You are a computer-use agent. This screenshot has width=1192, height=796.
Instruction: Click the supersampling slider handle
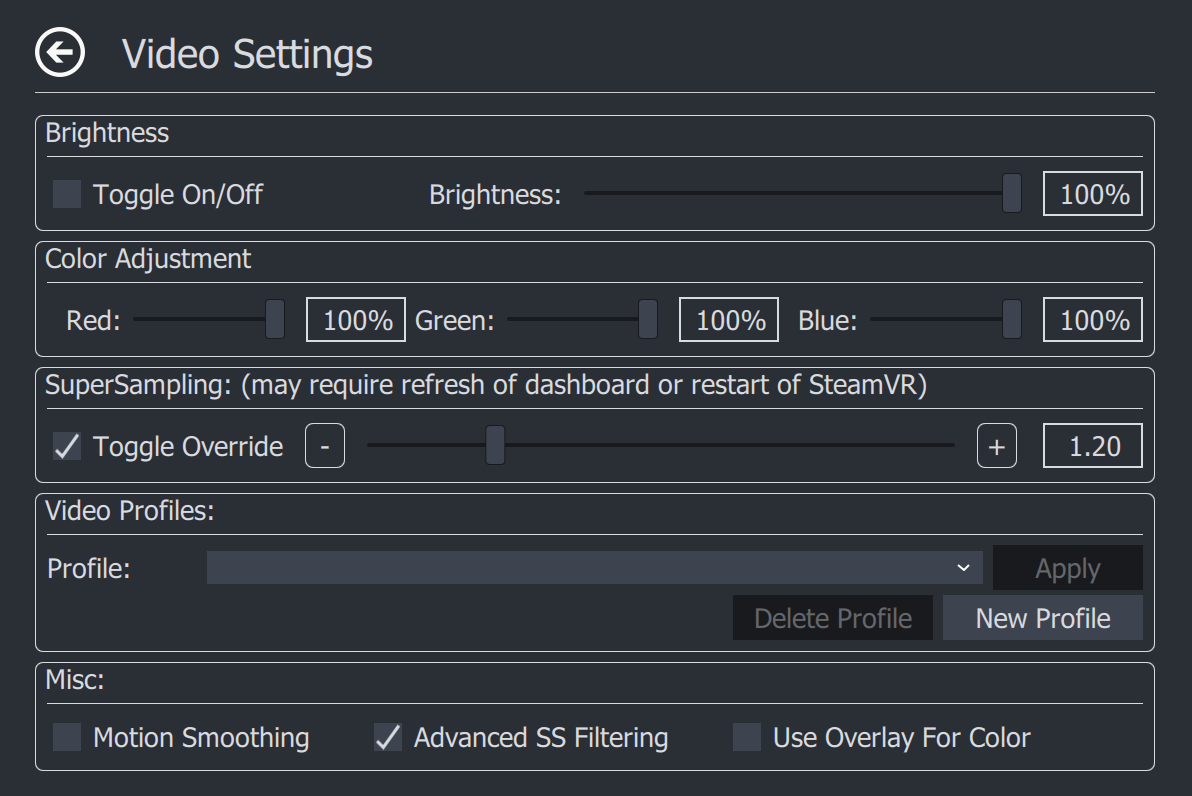pyautogui.click(x=495, y=446)
